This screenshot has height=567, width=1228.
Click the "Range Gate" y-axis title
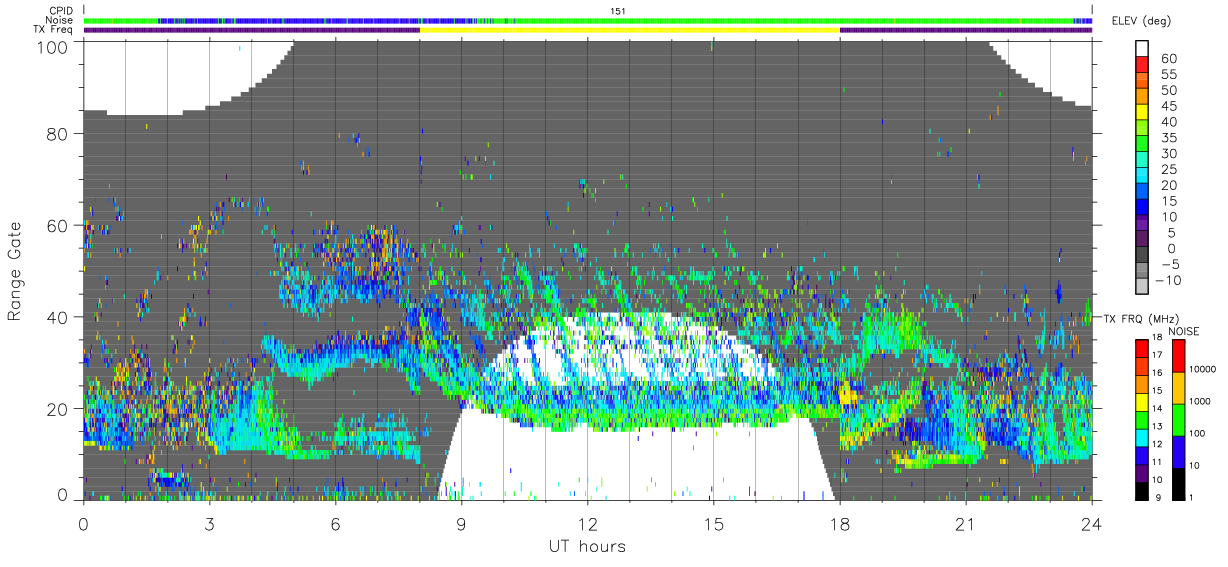coord(15,271)
